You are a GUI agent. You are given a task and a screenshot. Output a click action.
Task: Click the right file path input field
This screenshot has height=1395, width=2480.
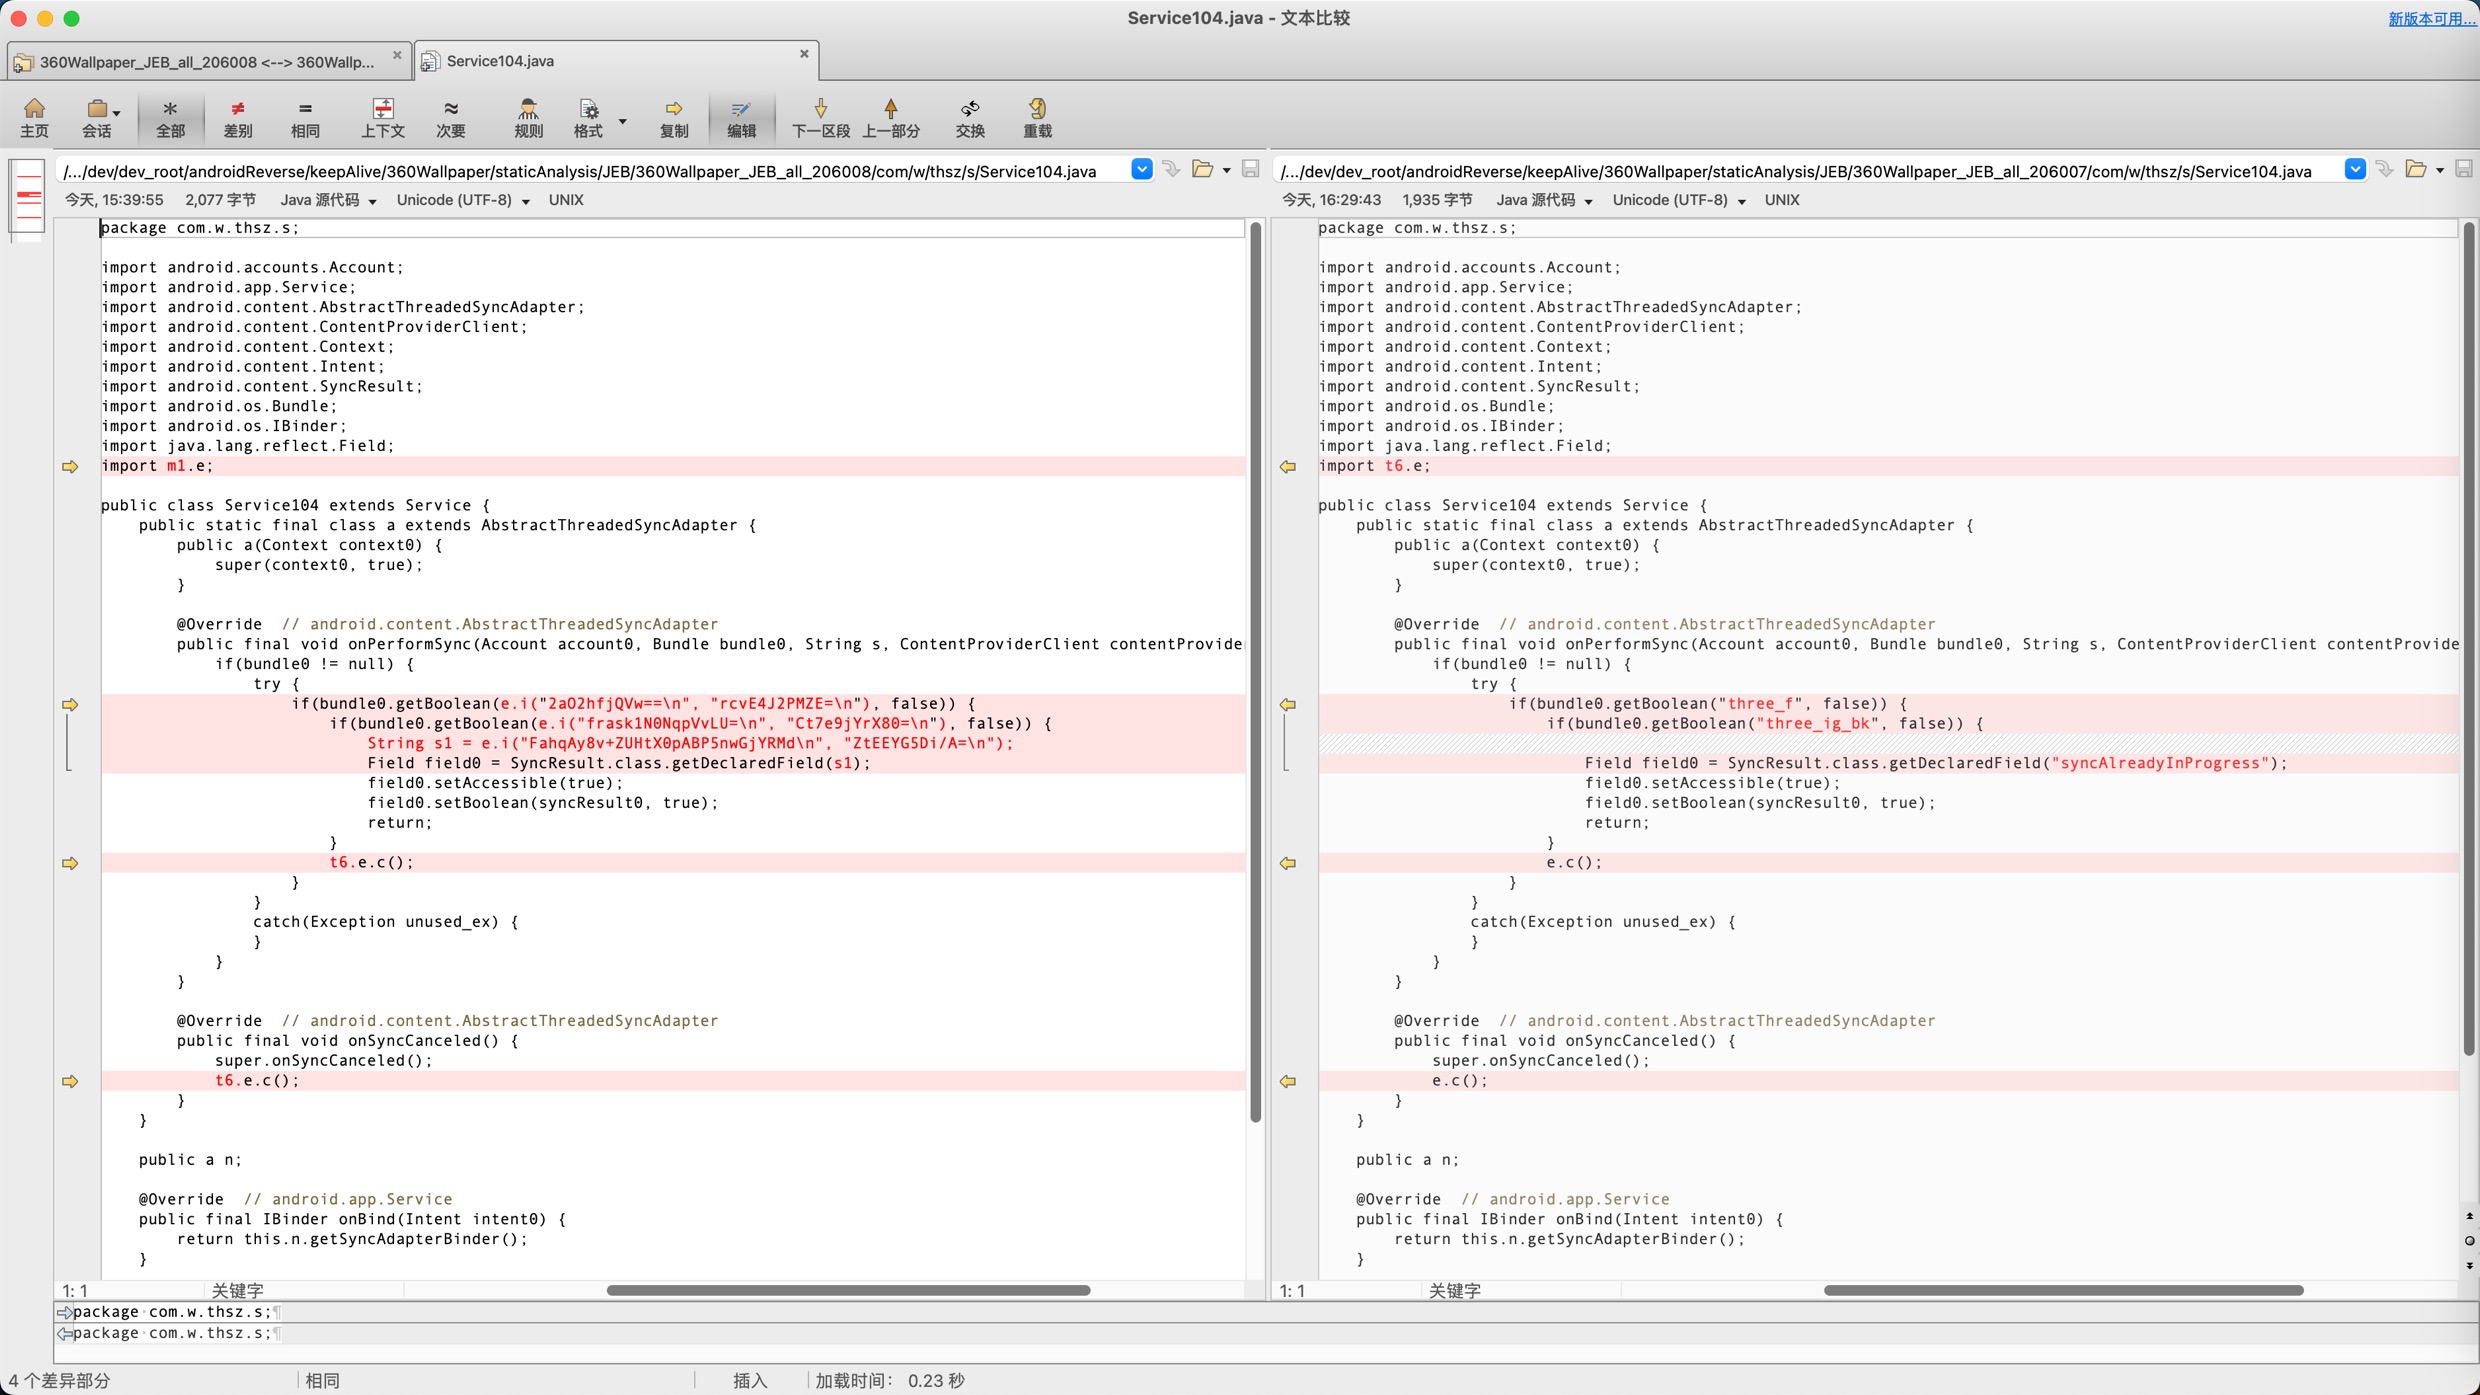1808,171
